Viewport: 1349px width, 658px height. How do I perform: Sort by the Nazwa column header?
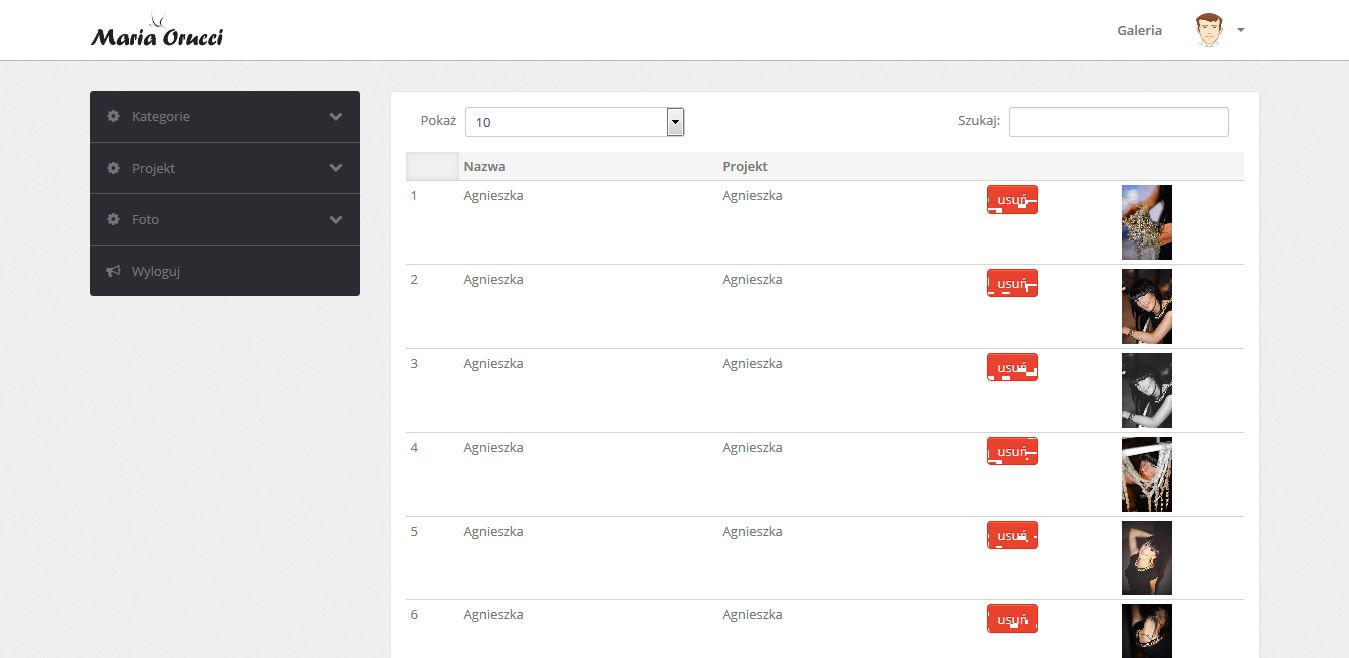coord(588,166)
